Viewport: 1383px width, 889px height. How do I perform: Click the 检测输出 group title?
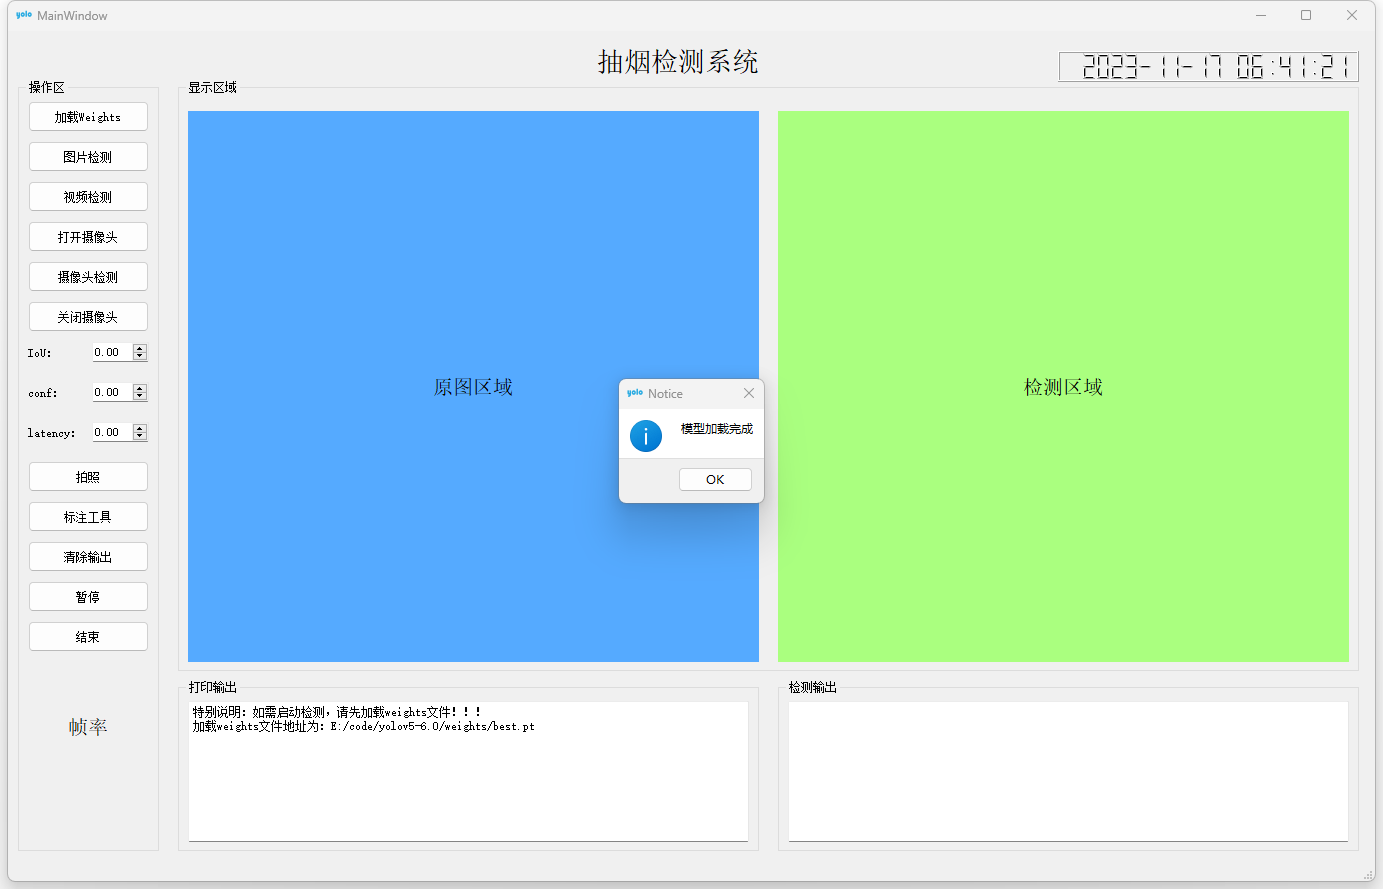point(812,687)
